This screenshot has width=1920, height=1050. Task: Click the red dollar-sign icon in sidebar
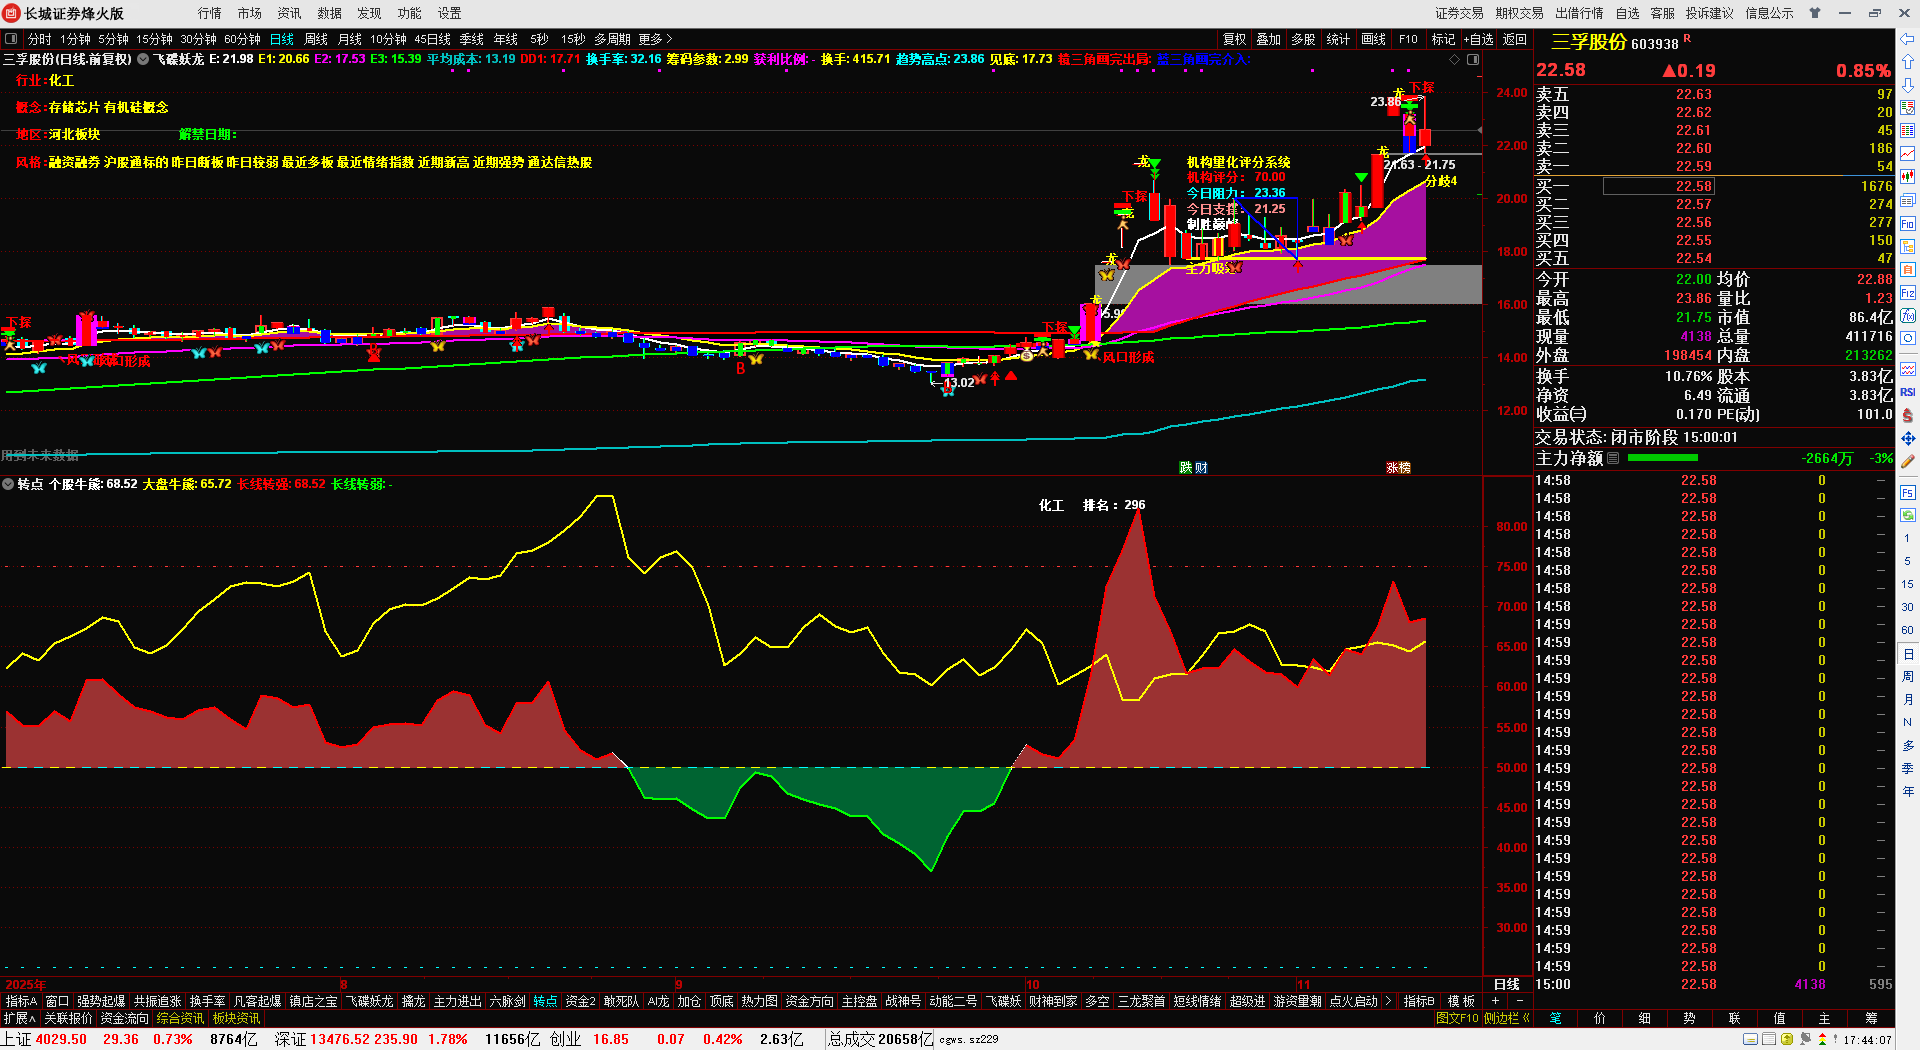1908,415
